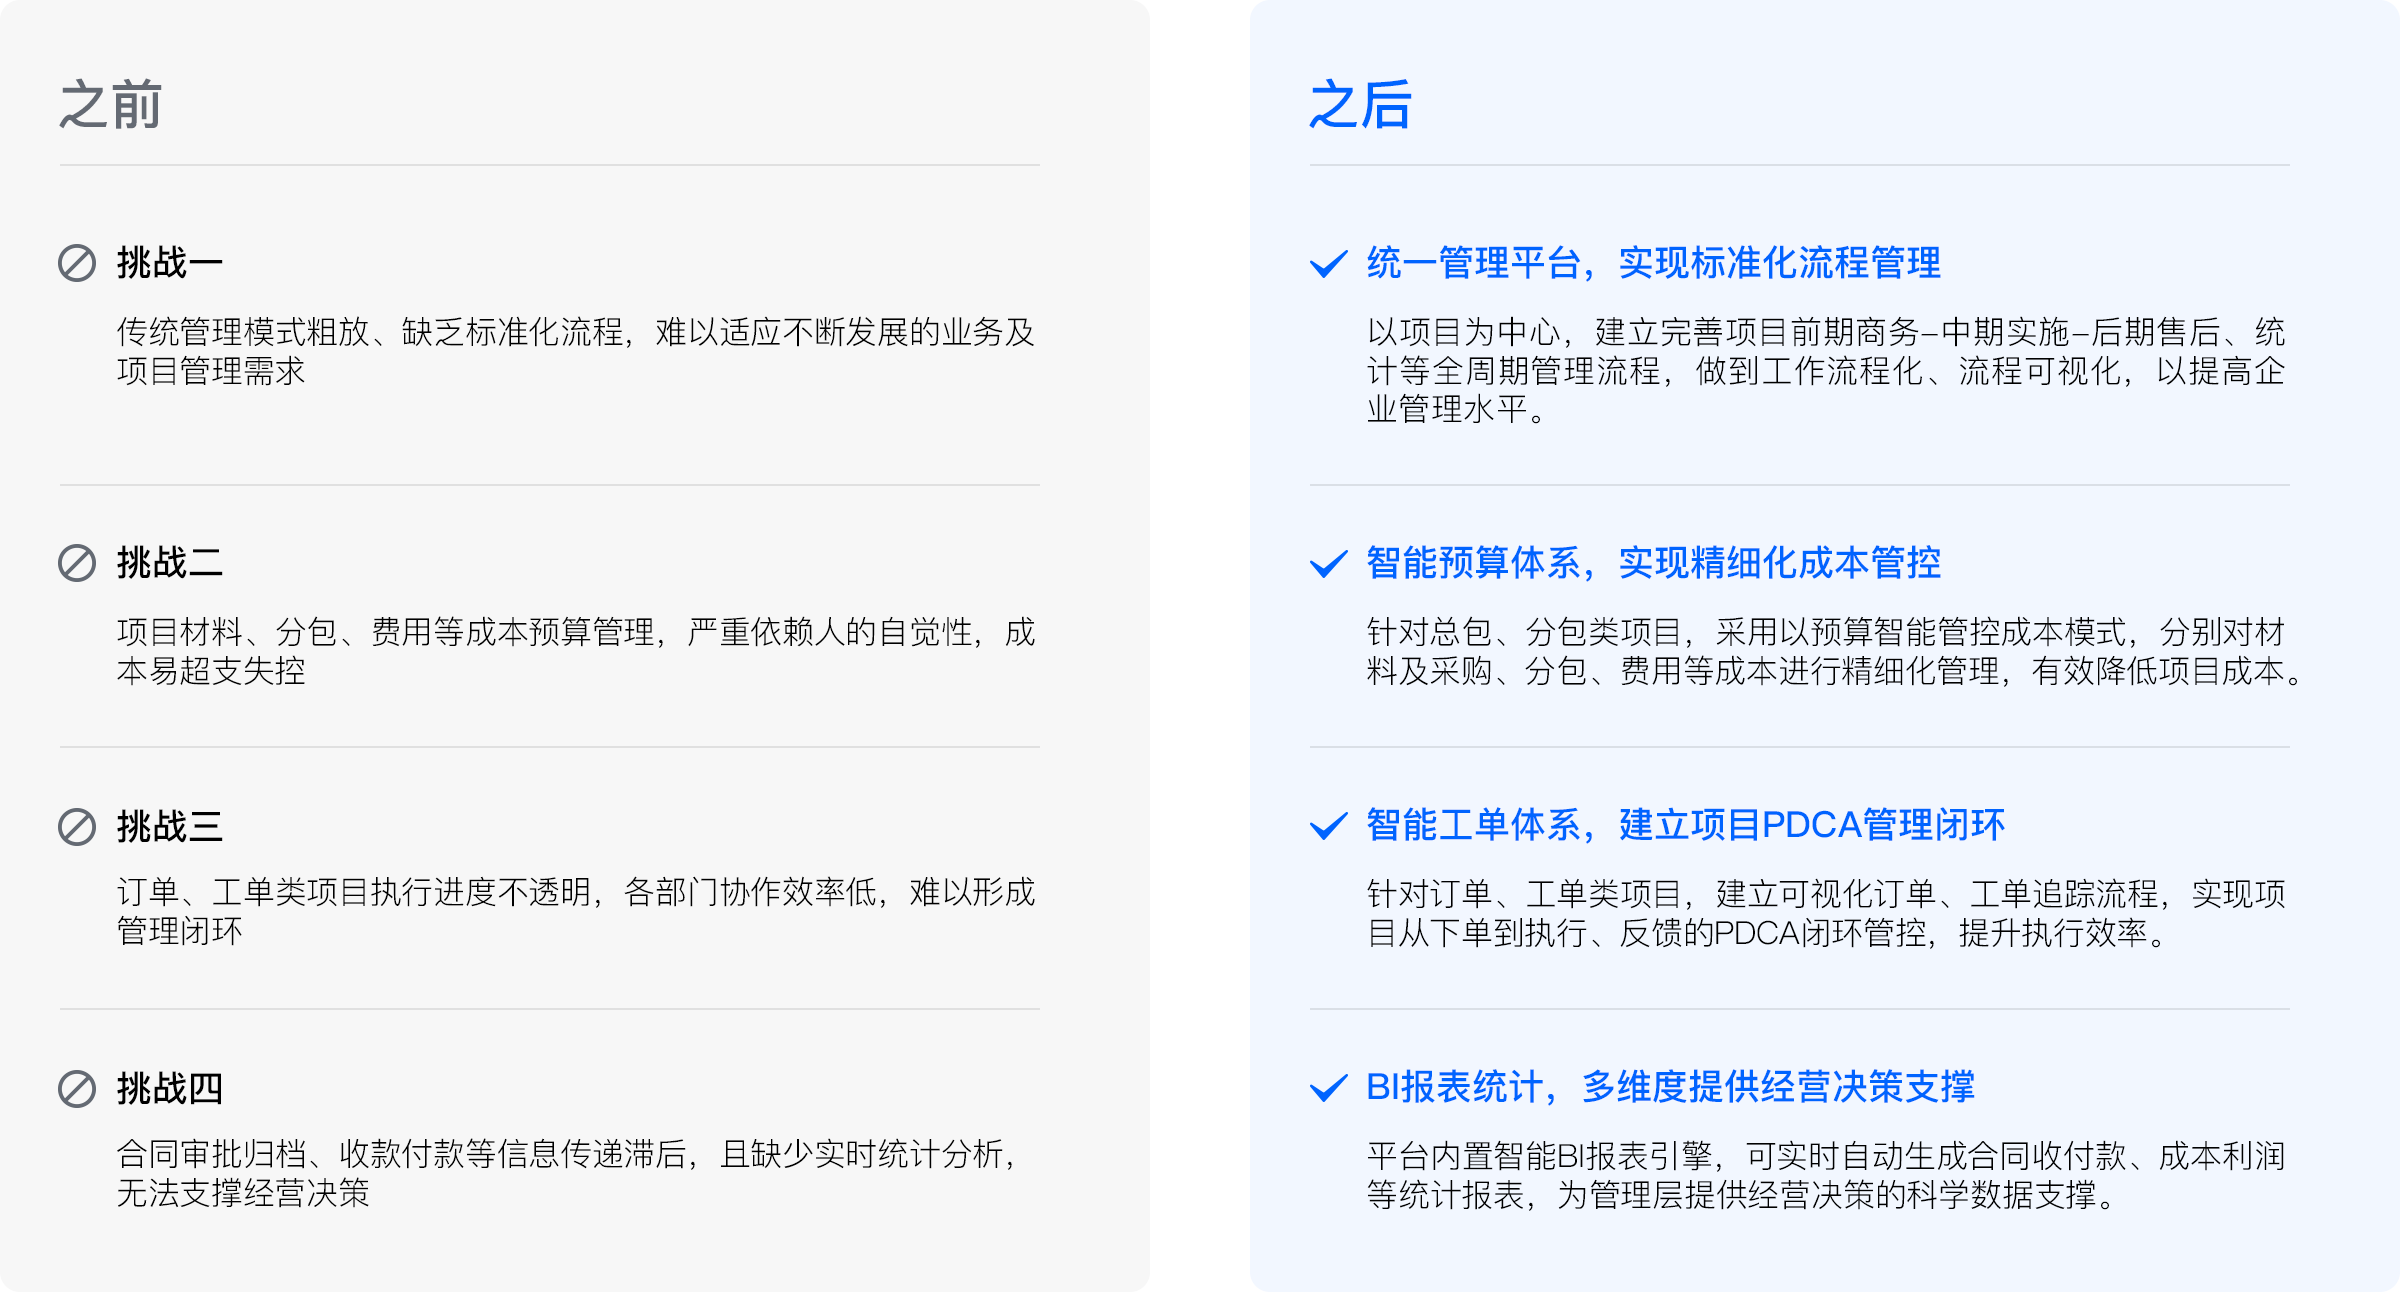
Task: Click the prohibited icon beside 挑战二
Action: coord(77,563)
